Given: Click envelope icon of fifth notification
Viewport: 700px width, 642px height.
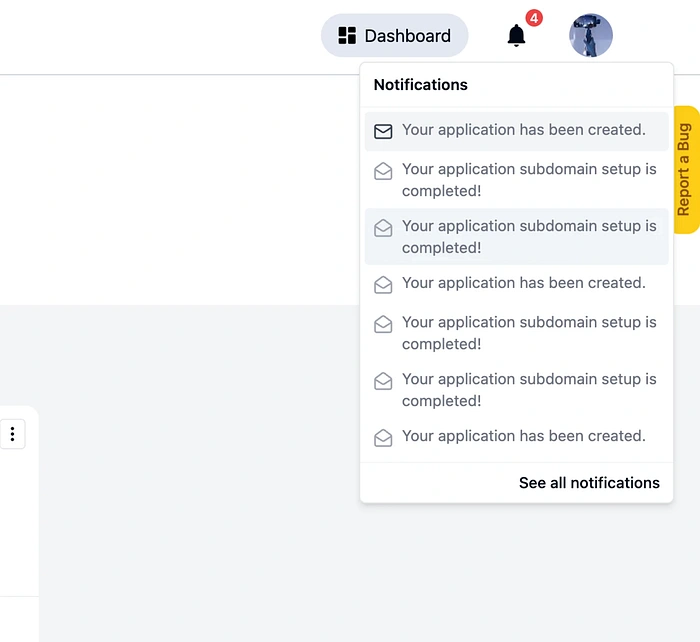Looking at the screenshot, I should point(383,324).
